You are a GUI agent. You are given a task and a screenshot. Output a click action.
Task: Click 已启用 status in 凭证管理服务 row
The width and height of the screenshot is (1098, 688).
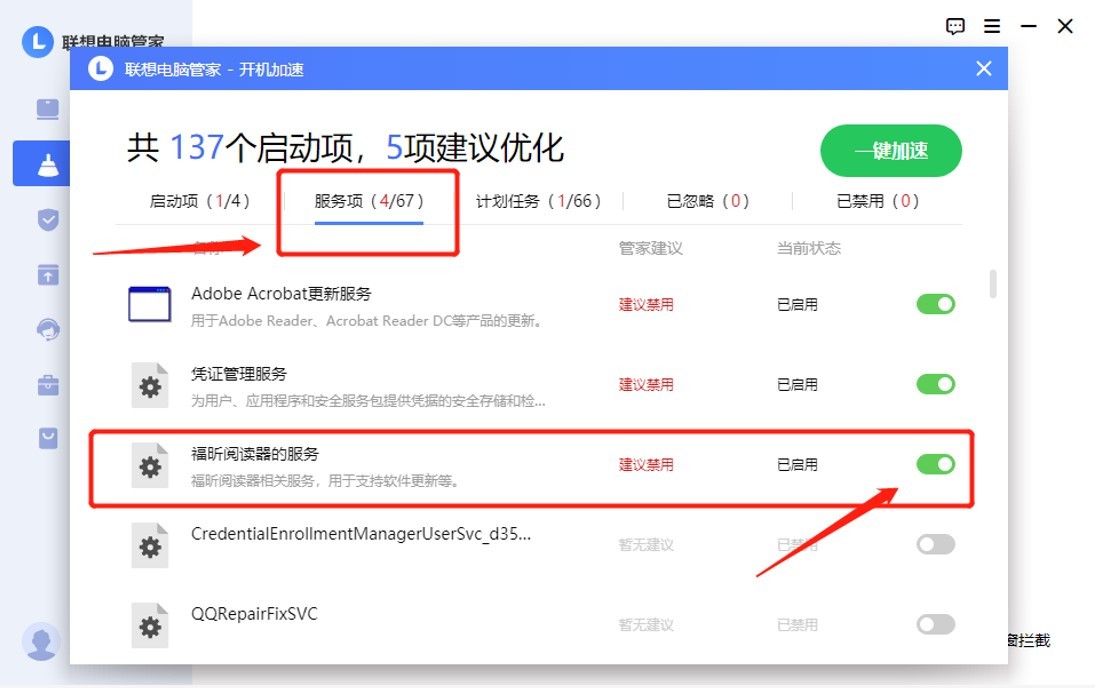point(797,385)
